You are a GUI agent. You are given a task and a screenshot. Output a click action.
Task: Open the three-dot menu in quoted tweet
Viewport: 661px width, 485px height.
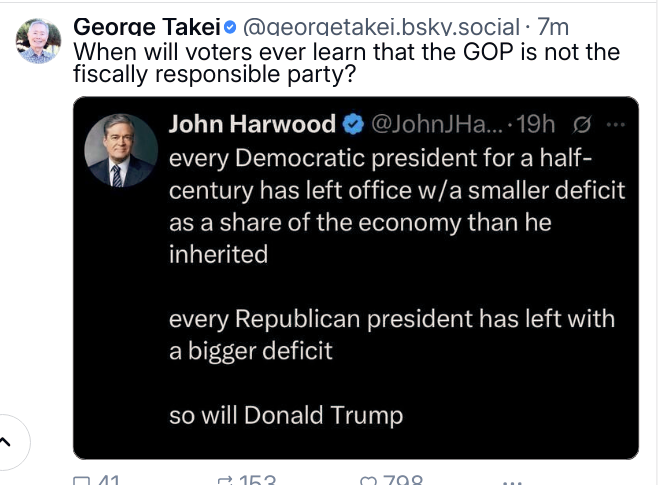point(616,124)
